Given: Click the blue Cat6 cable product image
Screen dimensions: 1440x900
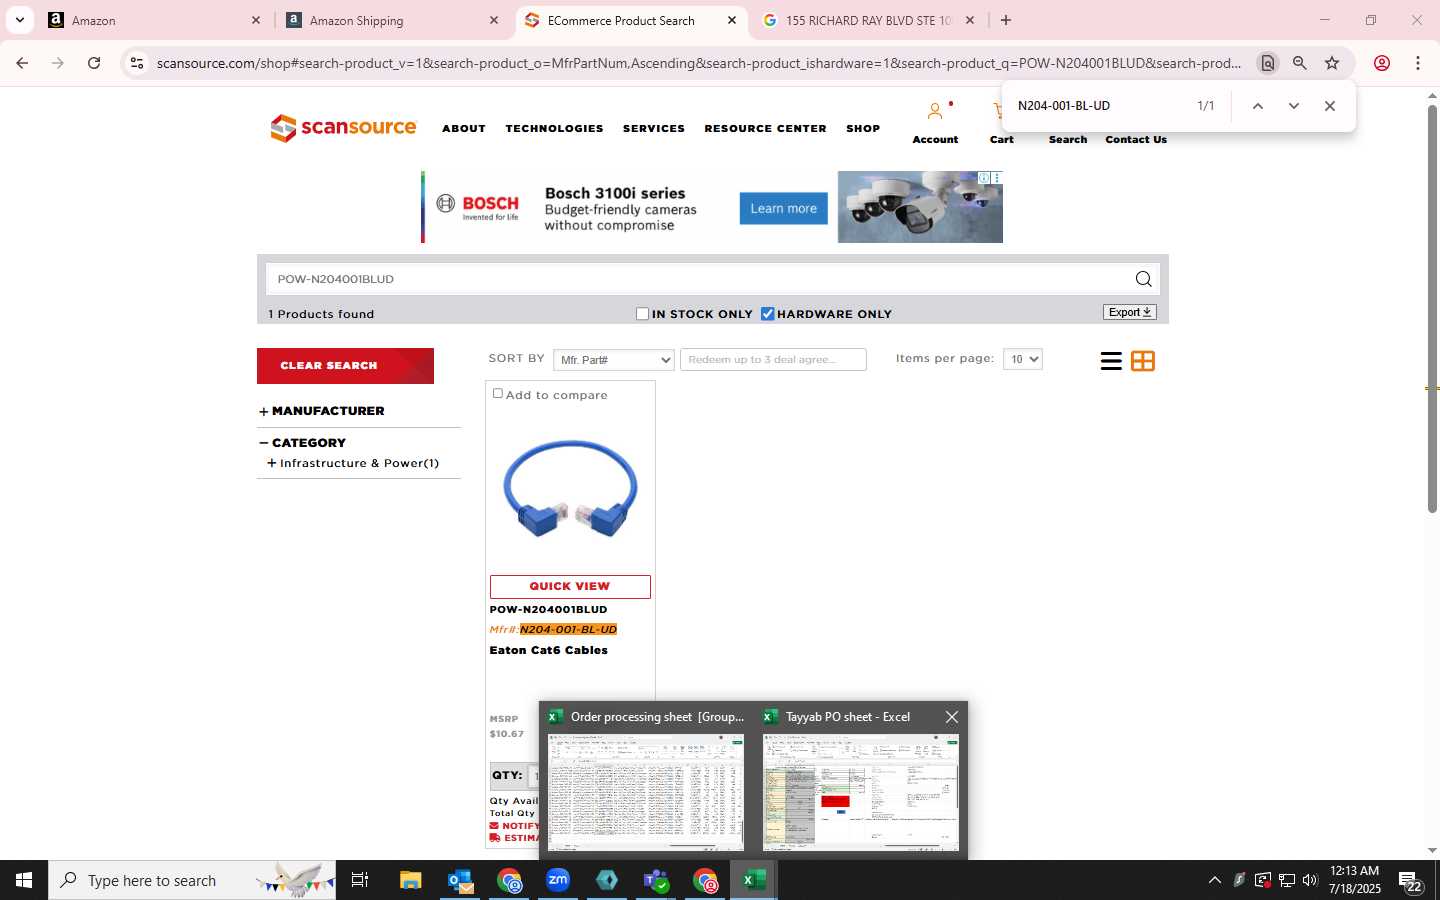Looking at the screenshot, I should click(x=570, y=489).
